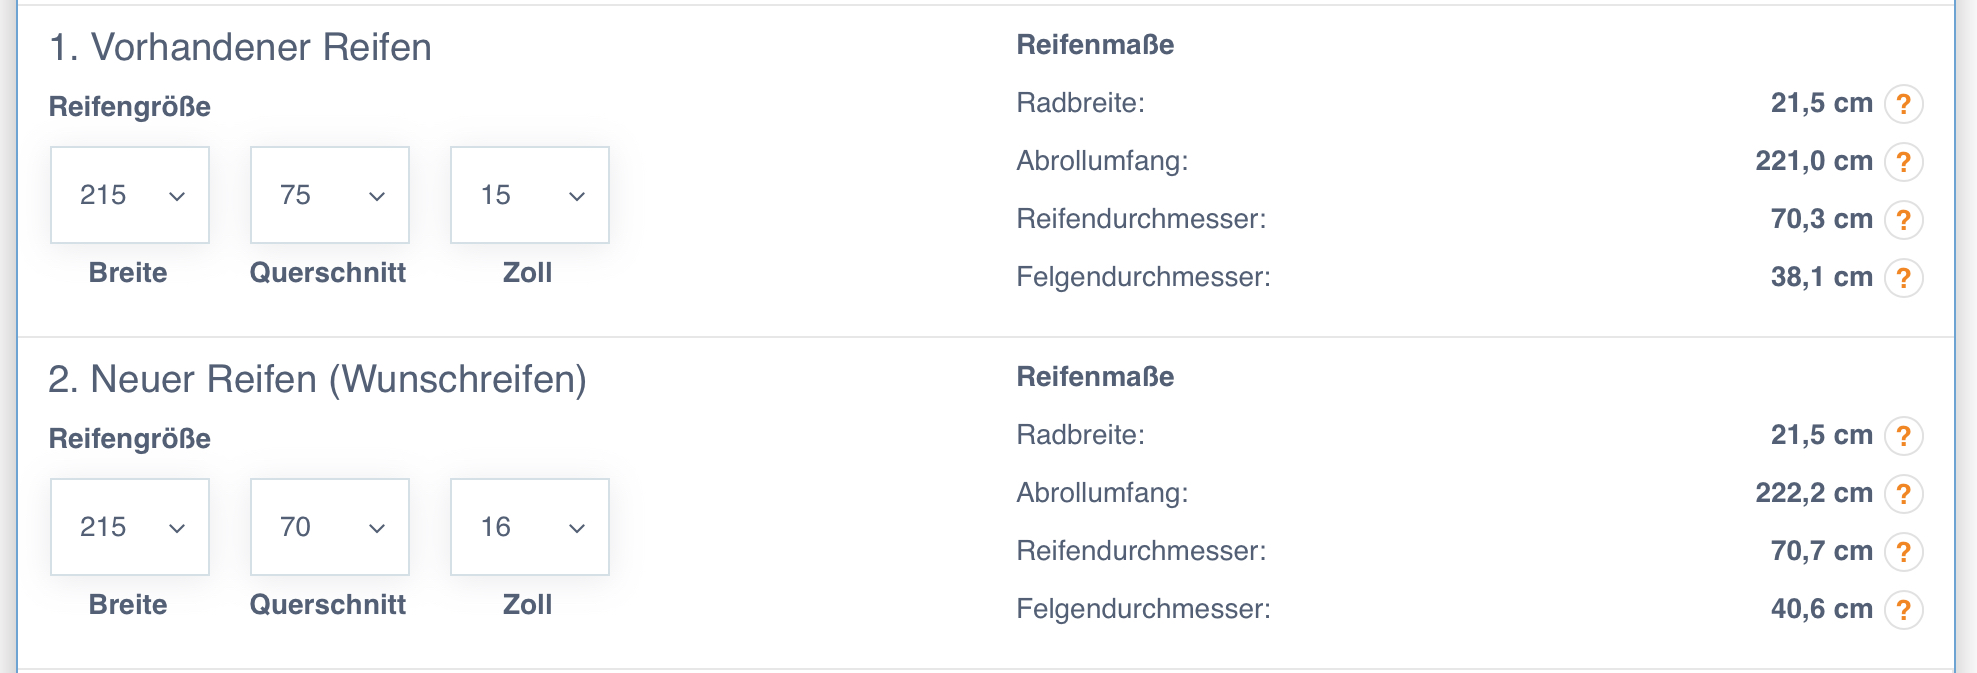The width and height of the screenshot is (1977, 673).
Task: Click the 40,6 cm Felgendurchmesser value
Action: [1821, 609]
